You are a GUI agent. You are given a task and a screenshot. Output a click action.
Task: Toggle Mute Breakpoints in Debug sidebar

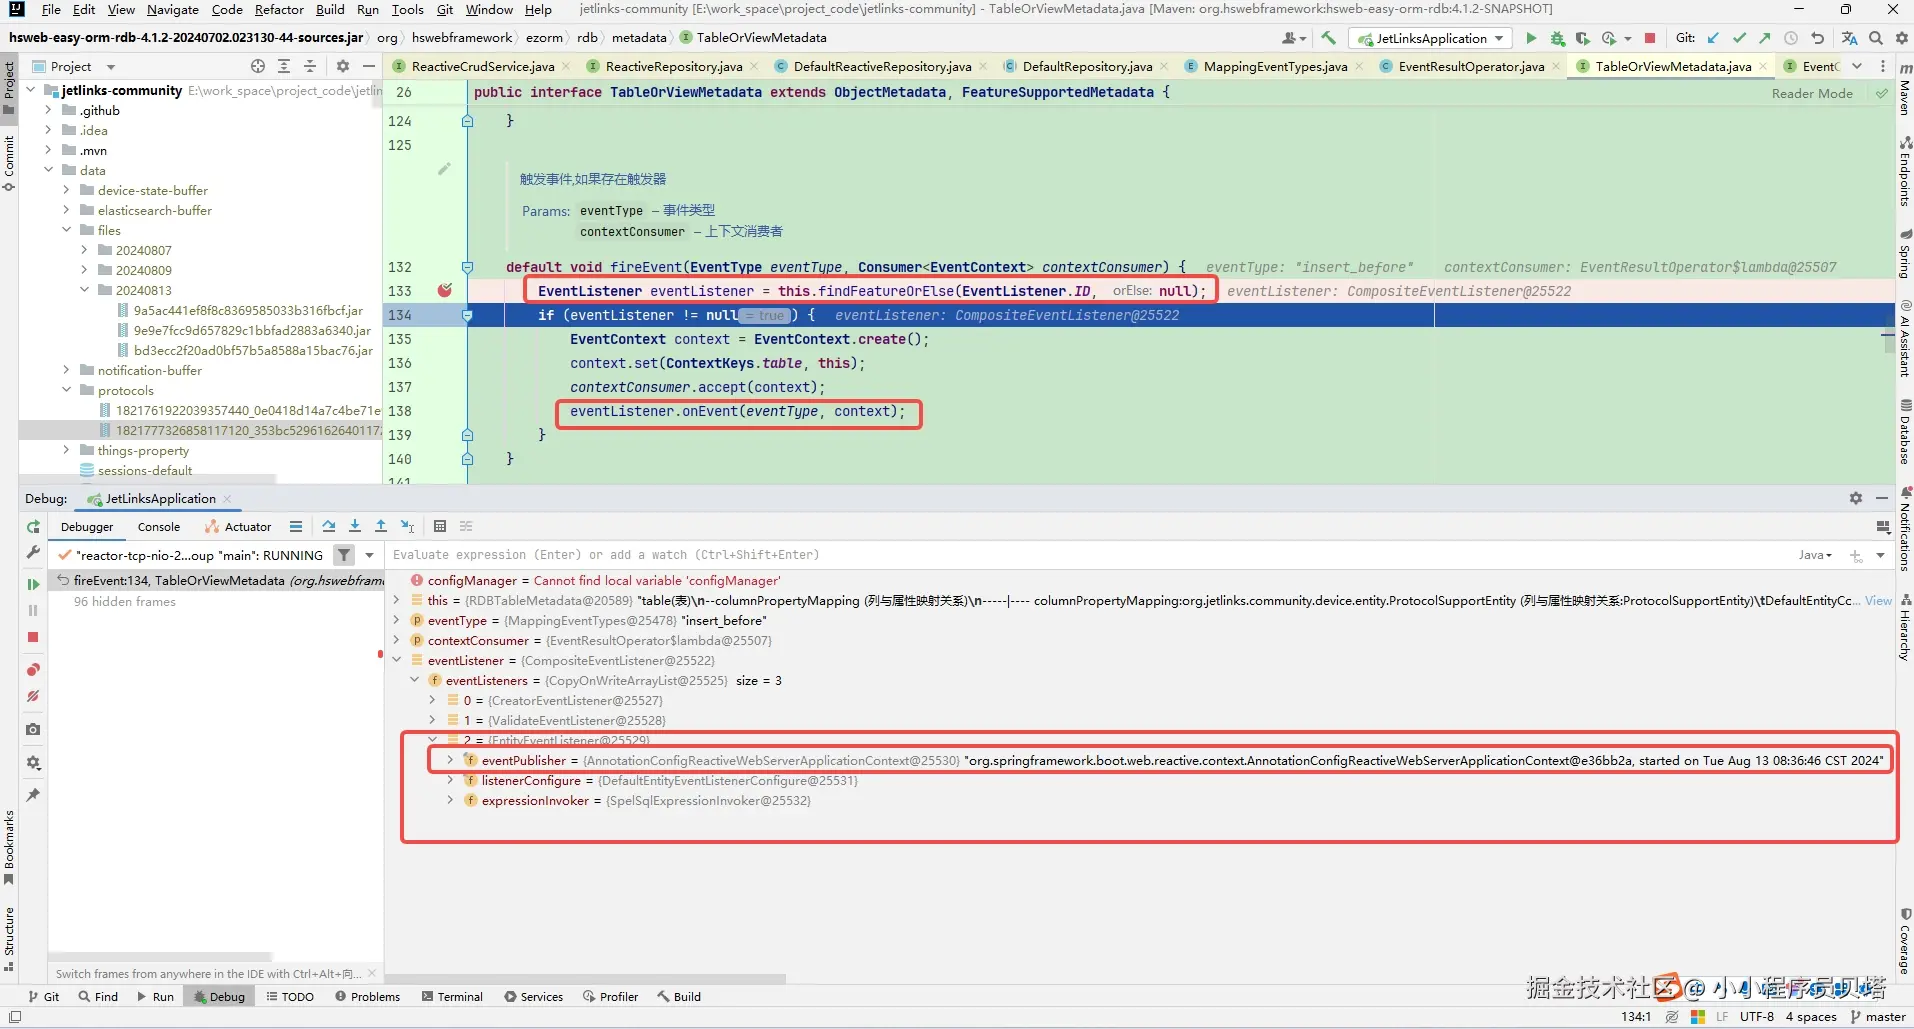[33, 696]
